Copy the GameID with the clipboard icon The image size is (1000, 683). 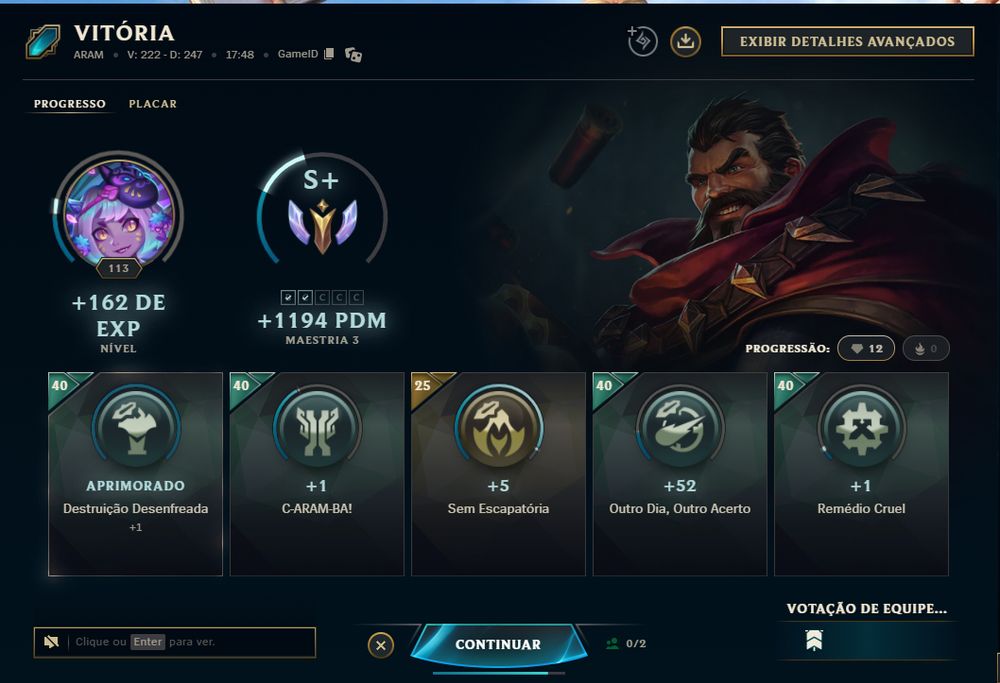(329, 54)
